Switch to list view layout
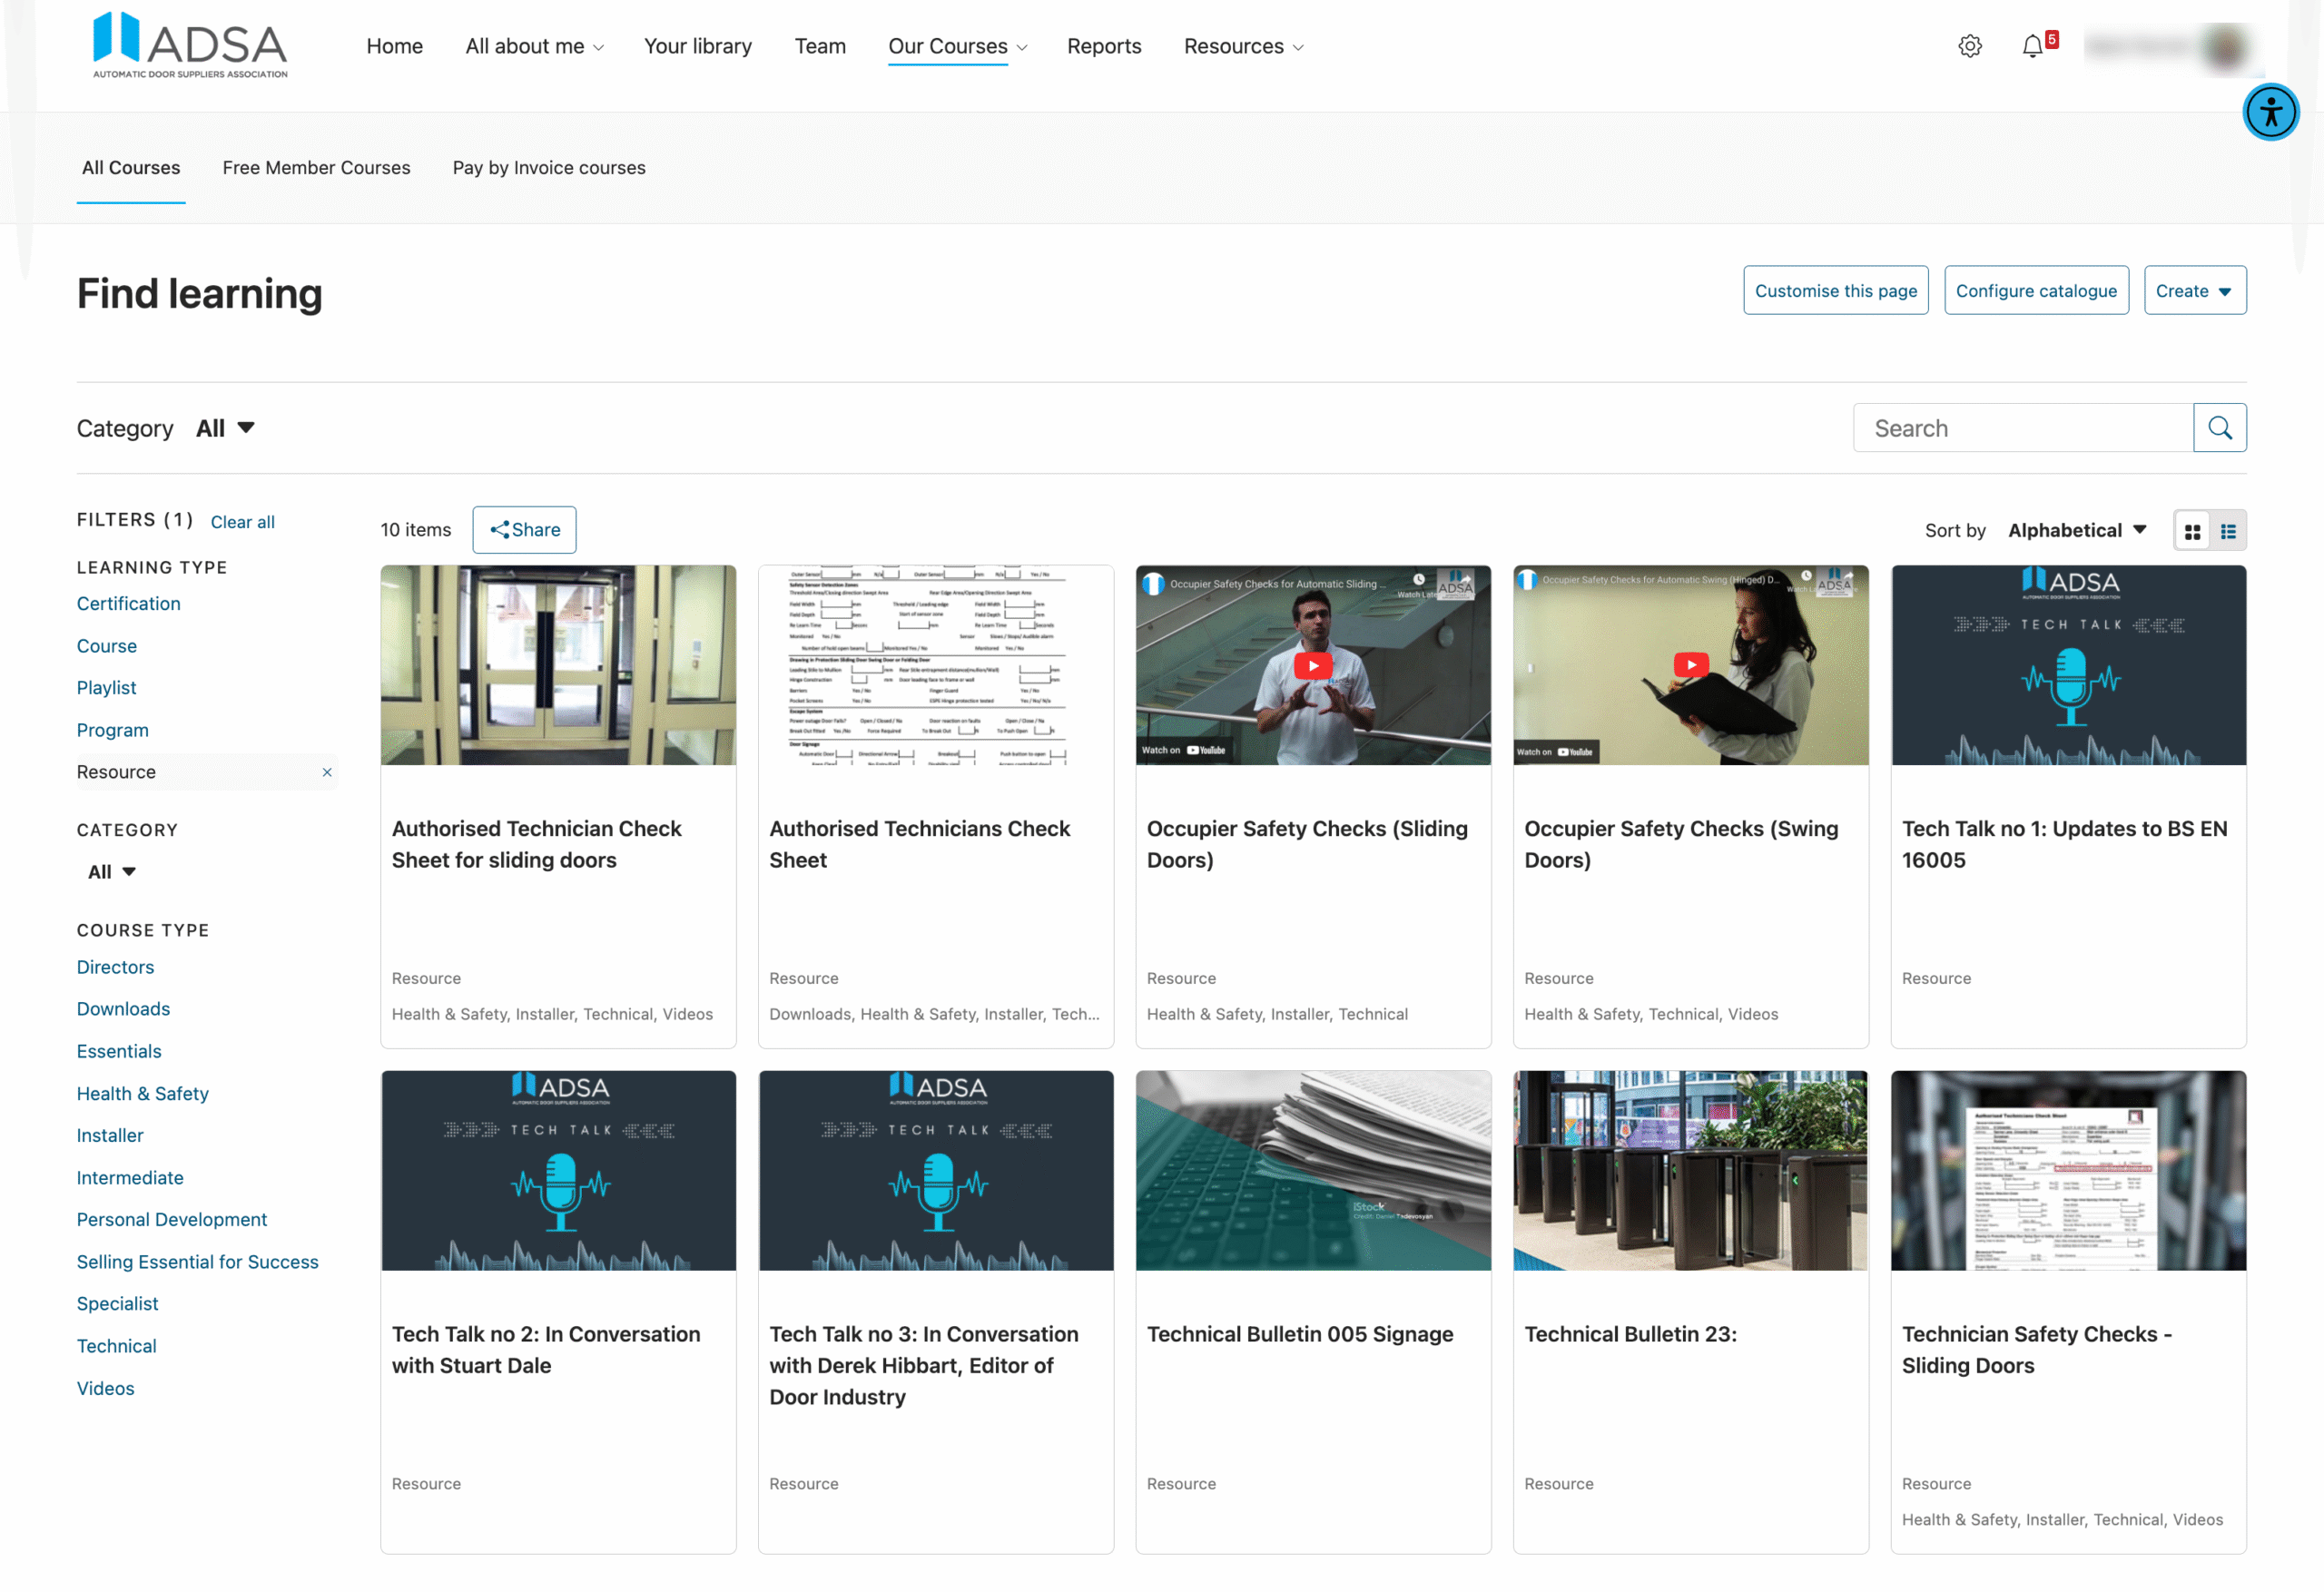This screenshot has height=1592, width=2324. pyautogui.click(x=2228, y=530)
